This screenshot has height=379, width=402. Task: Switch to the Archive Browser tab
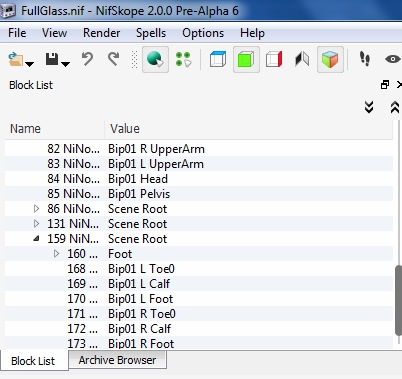(117, 360)
